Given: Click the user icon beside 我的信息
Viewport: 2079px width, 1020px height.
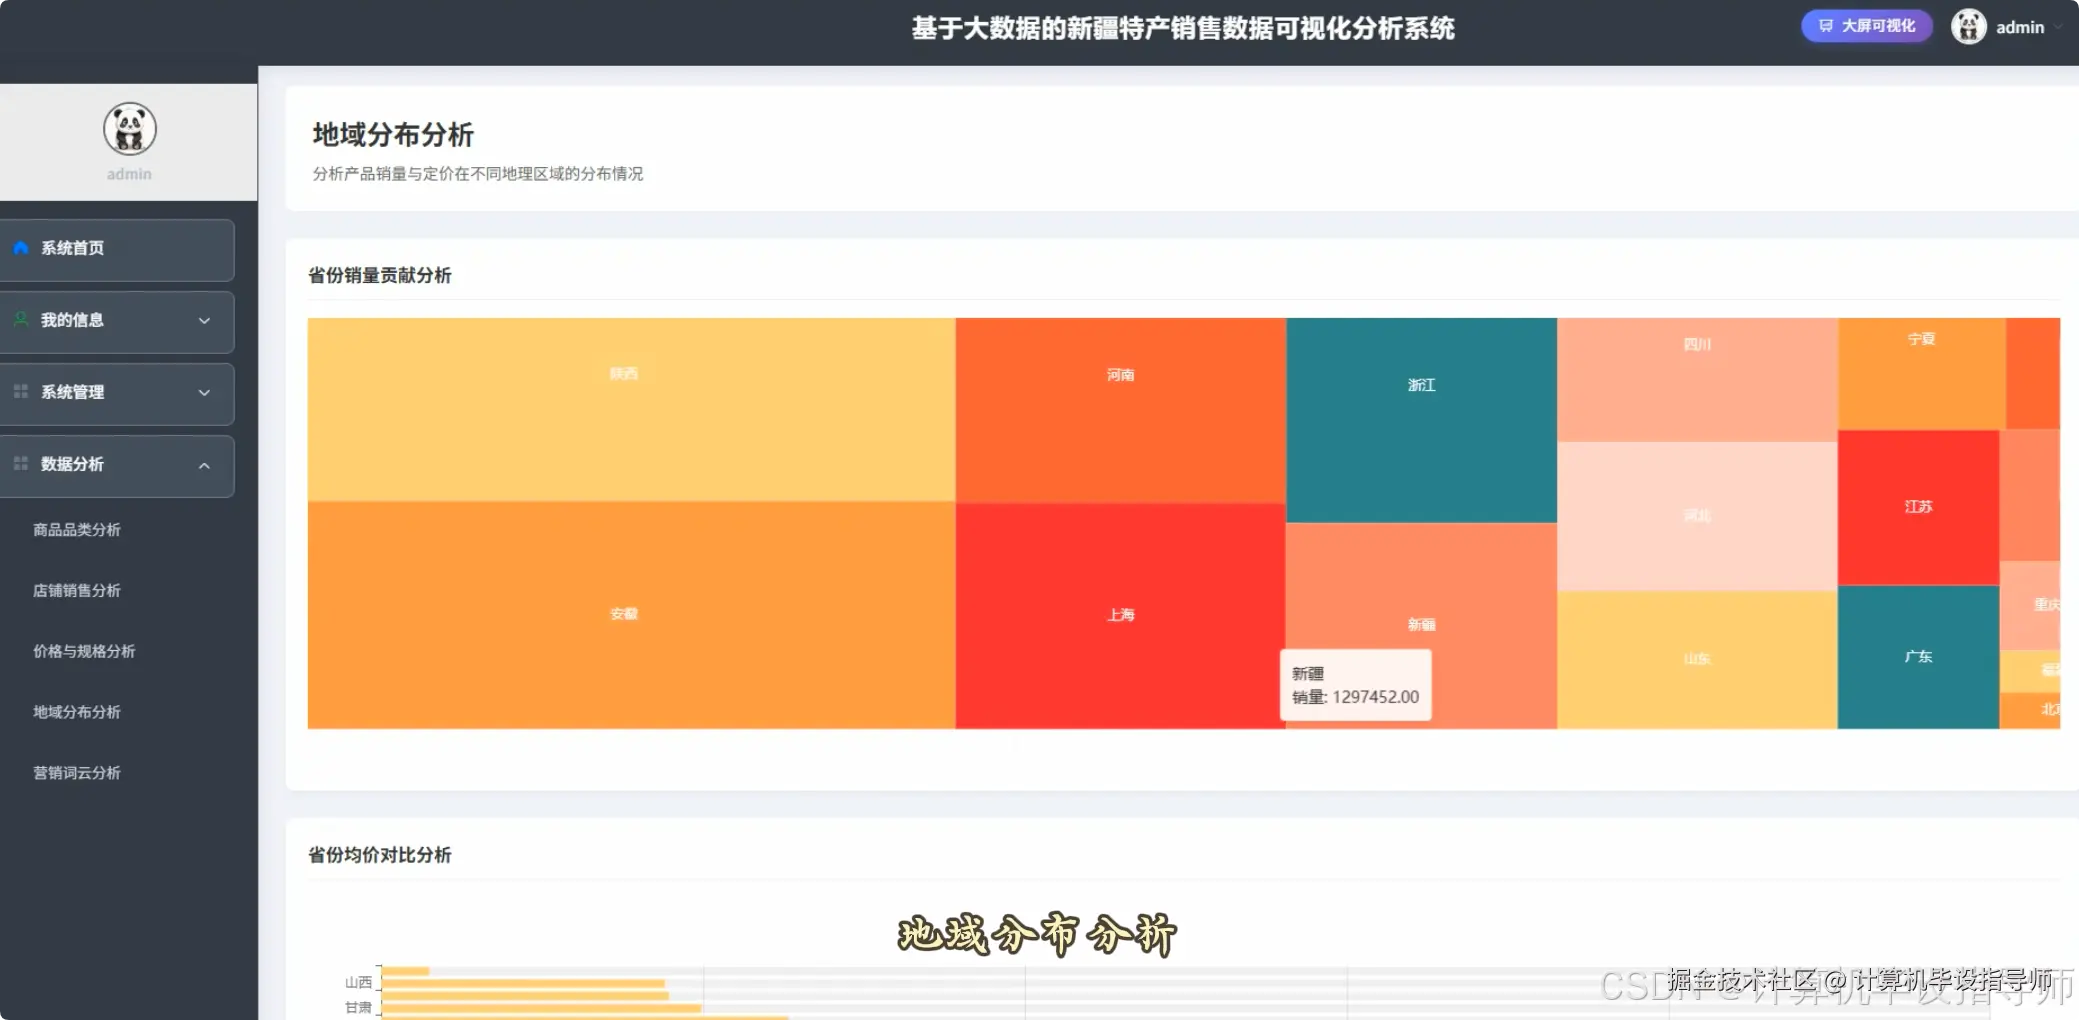Looking at the screenshot, I should (20, 320).
